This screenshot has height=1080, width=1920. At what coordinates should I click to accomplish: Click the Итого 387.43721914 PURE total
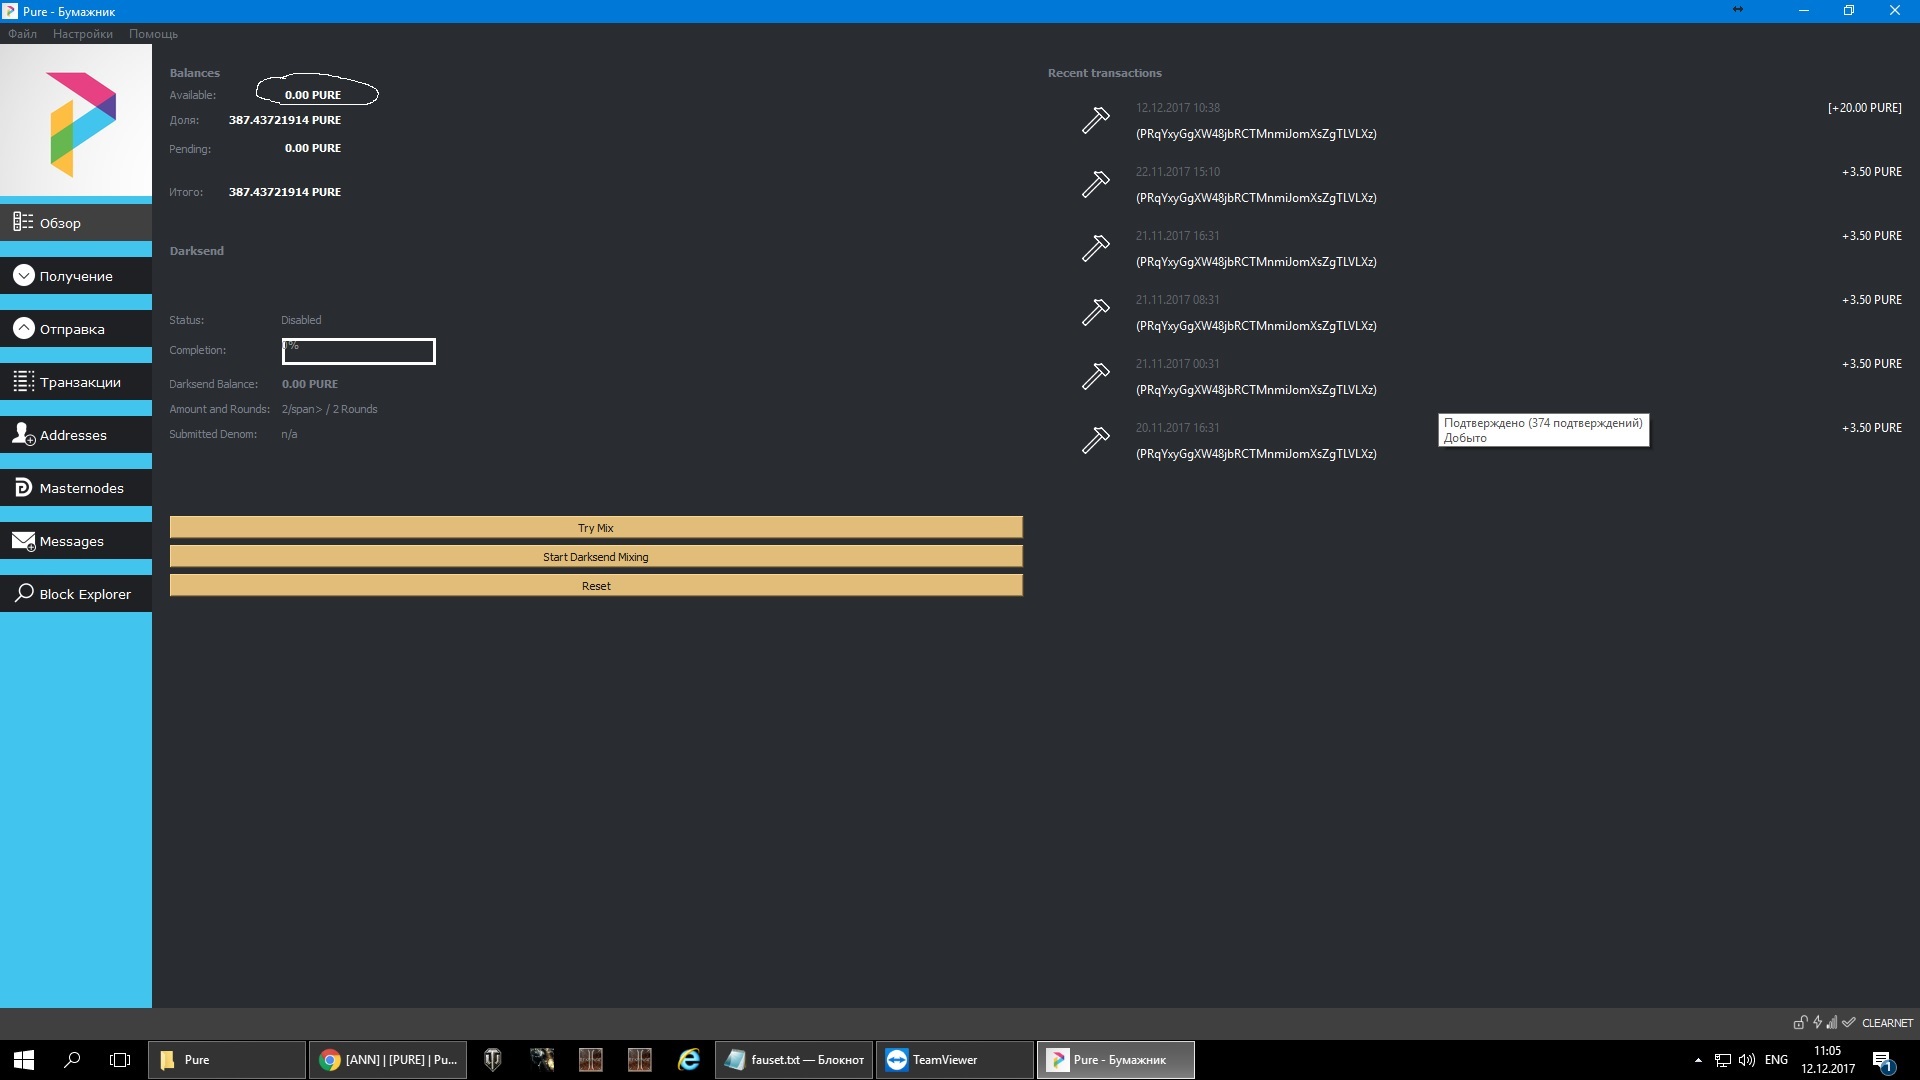click(285, 192)
